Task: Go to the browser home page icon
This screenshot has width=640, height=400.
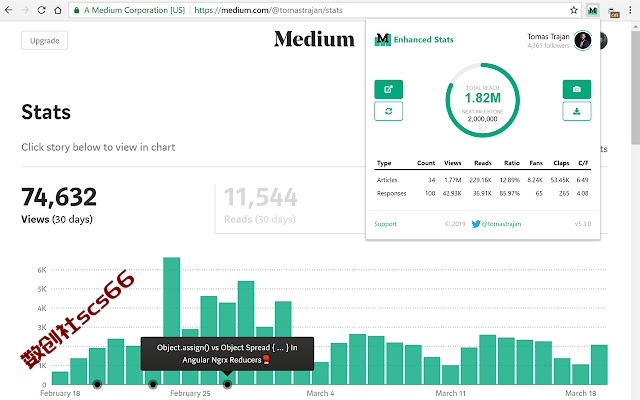Action: [58, 10]
